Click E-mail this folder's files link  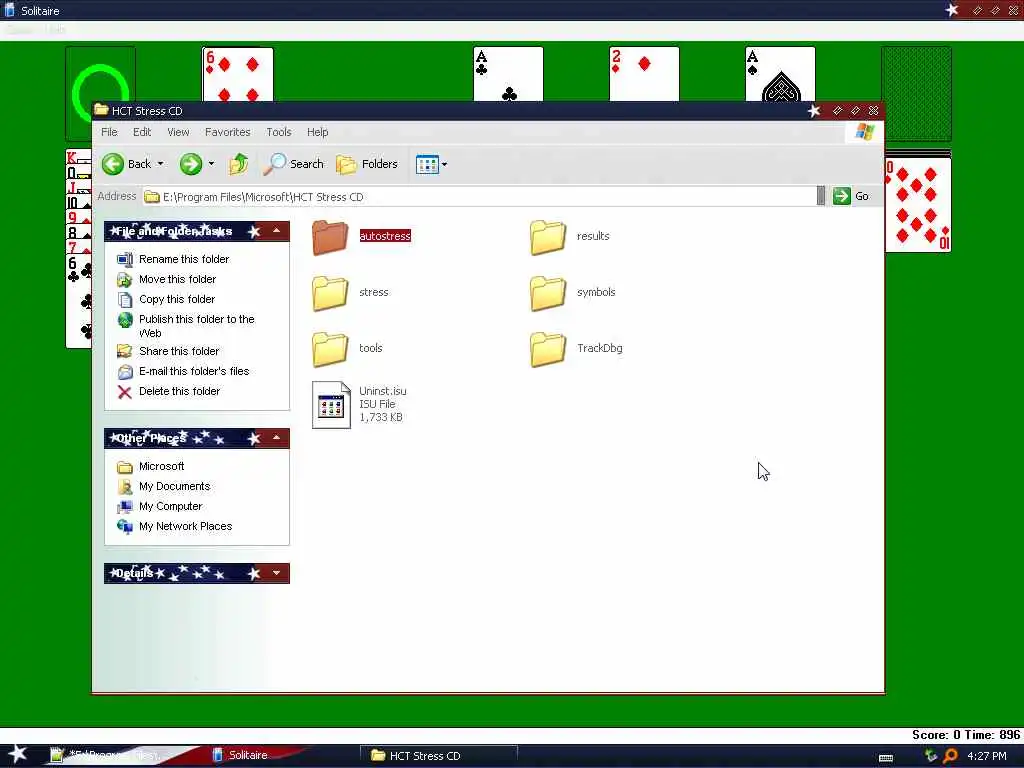coord(194,371)
